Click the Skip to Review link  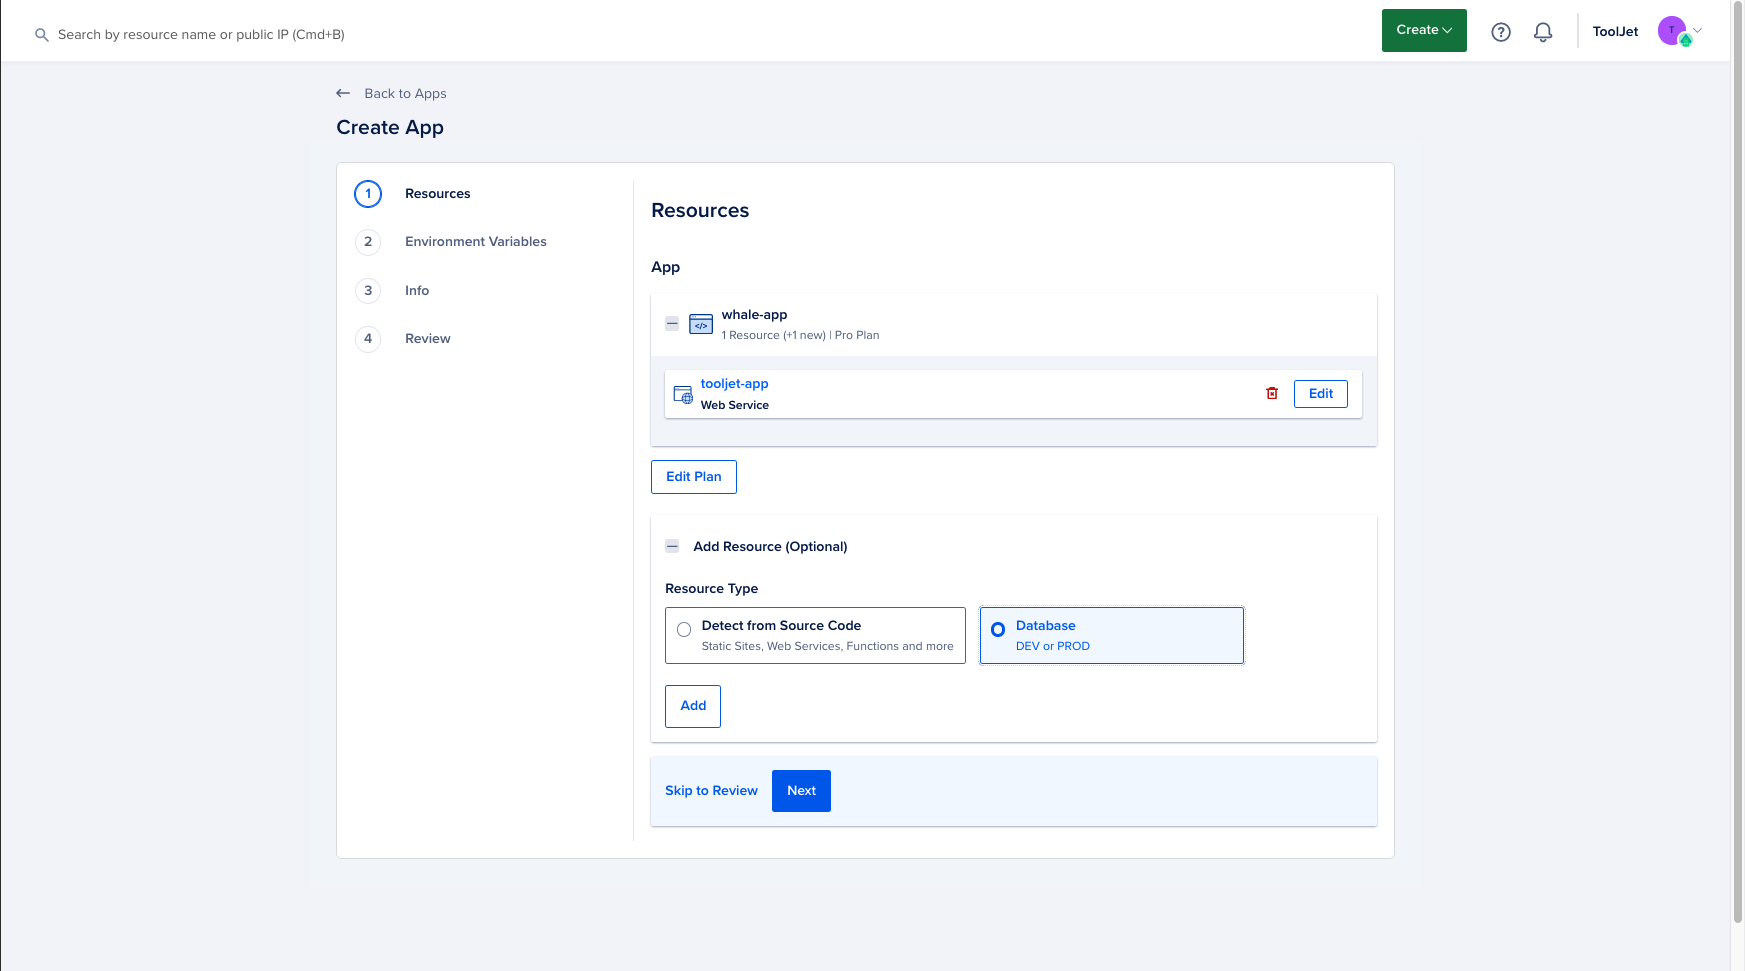point(711,791)
